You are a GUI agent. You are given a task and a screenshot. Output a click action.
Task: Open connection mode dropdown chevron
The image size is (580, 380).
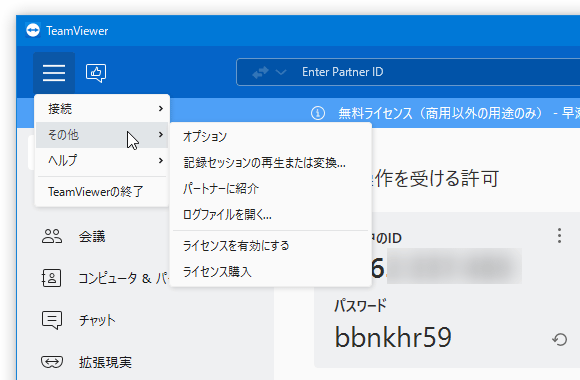pos(281,72)
